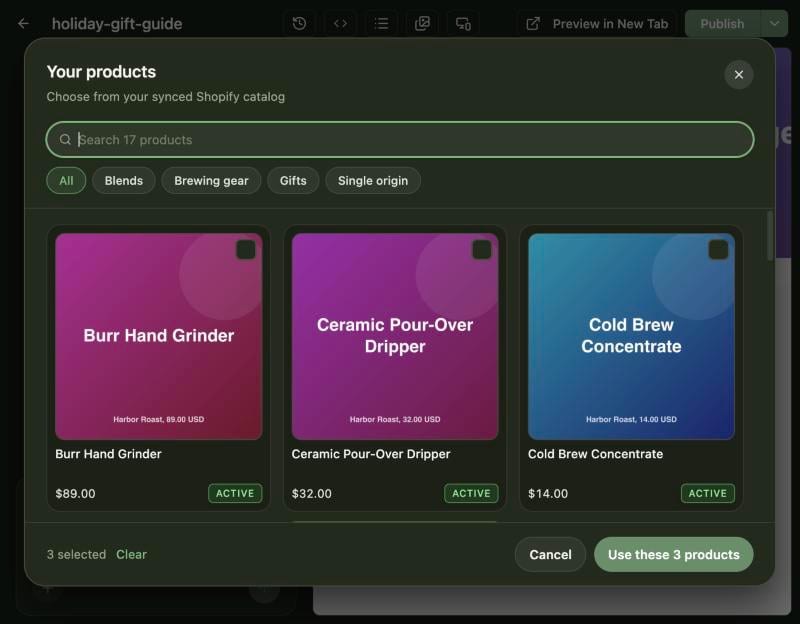Click the 3 selected count text
800x624 pixels.
[x=77, y=554]
